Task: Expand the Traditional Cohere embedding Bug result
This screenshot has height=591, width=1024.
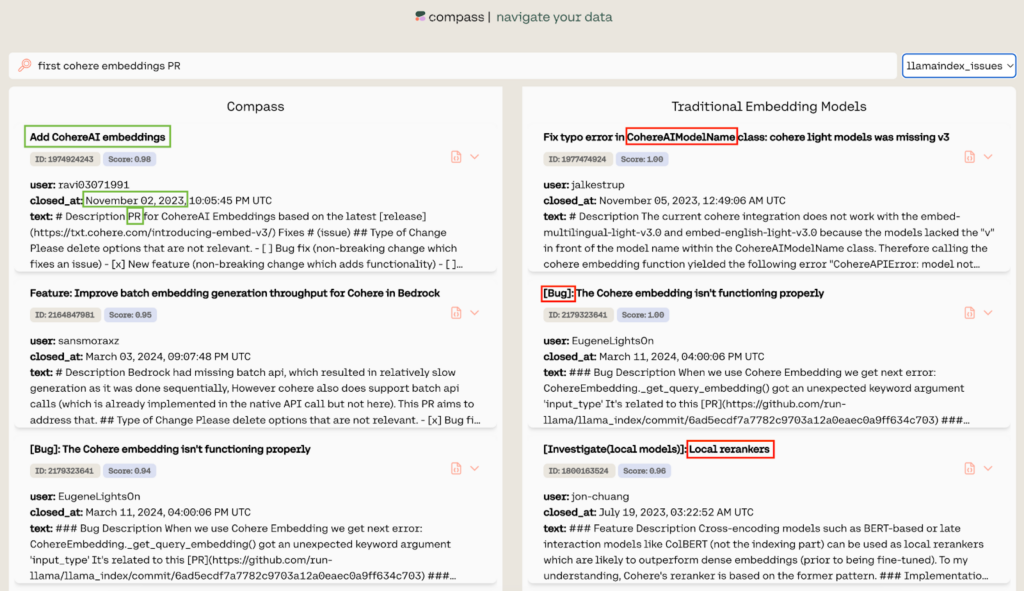Action: [x=988, y=313]
